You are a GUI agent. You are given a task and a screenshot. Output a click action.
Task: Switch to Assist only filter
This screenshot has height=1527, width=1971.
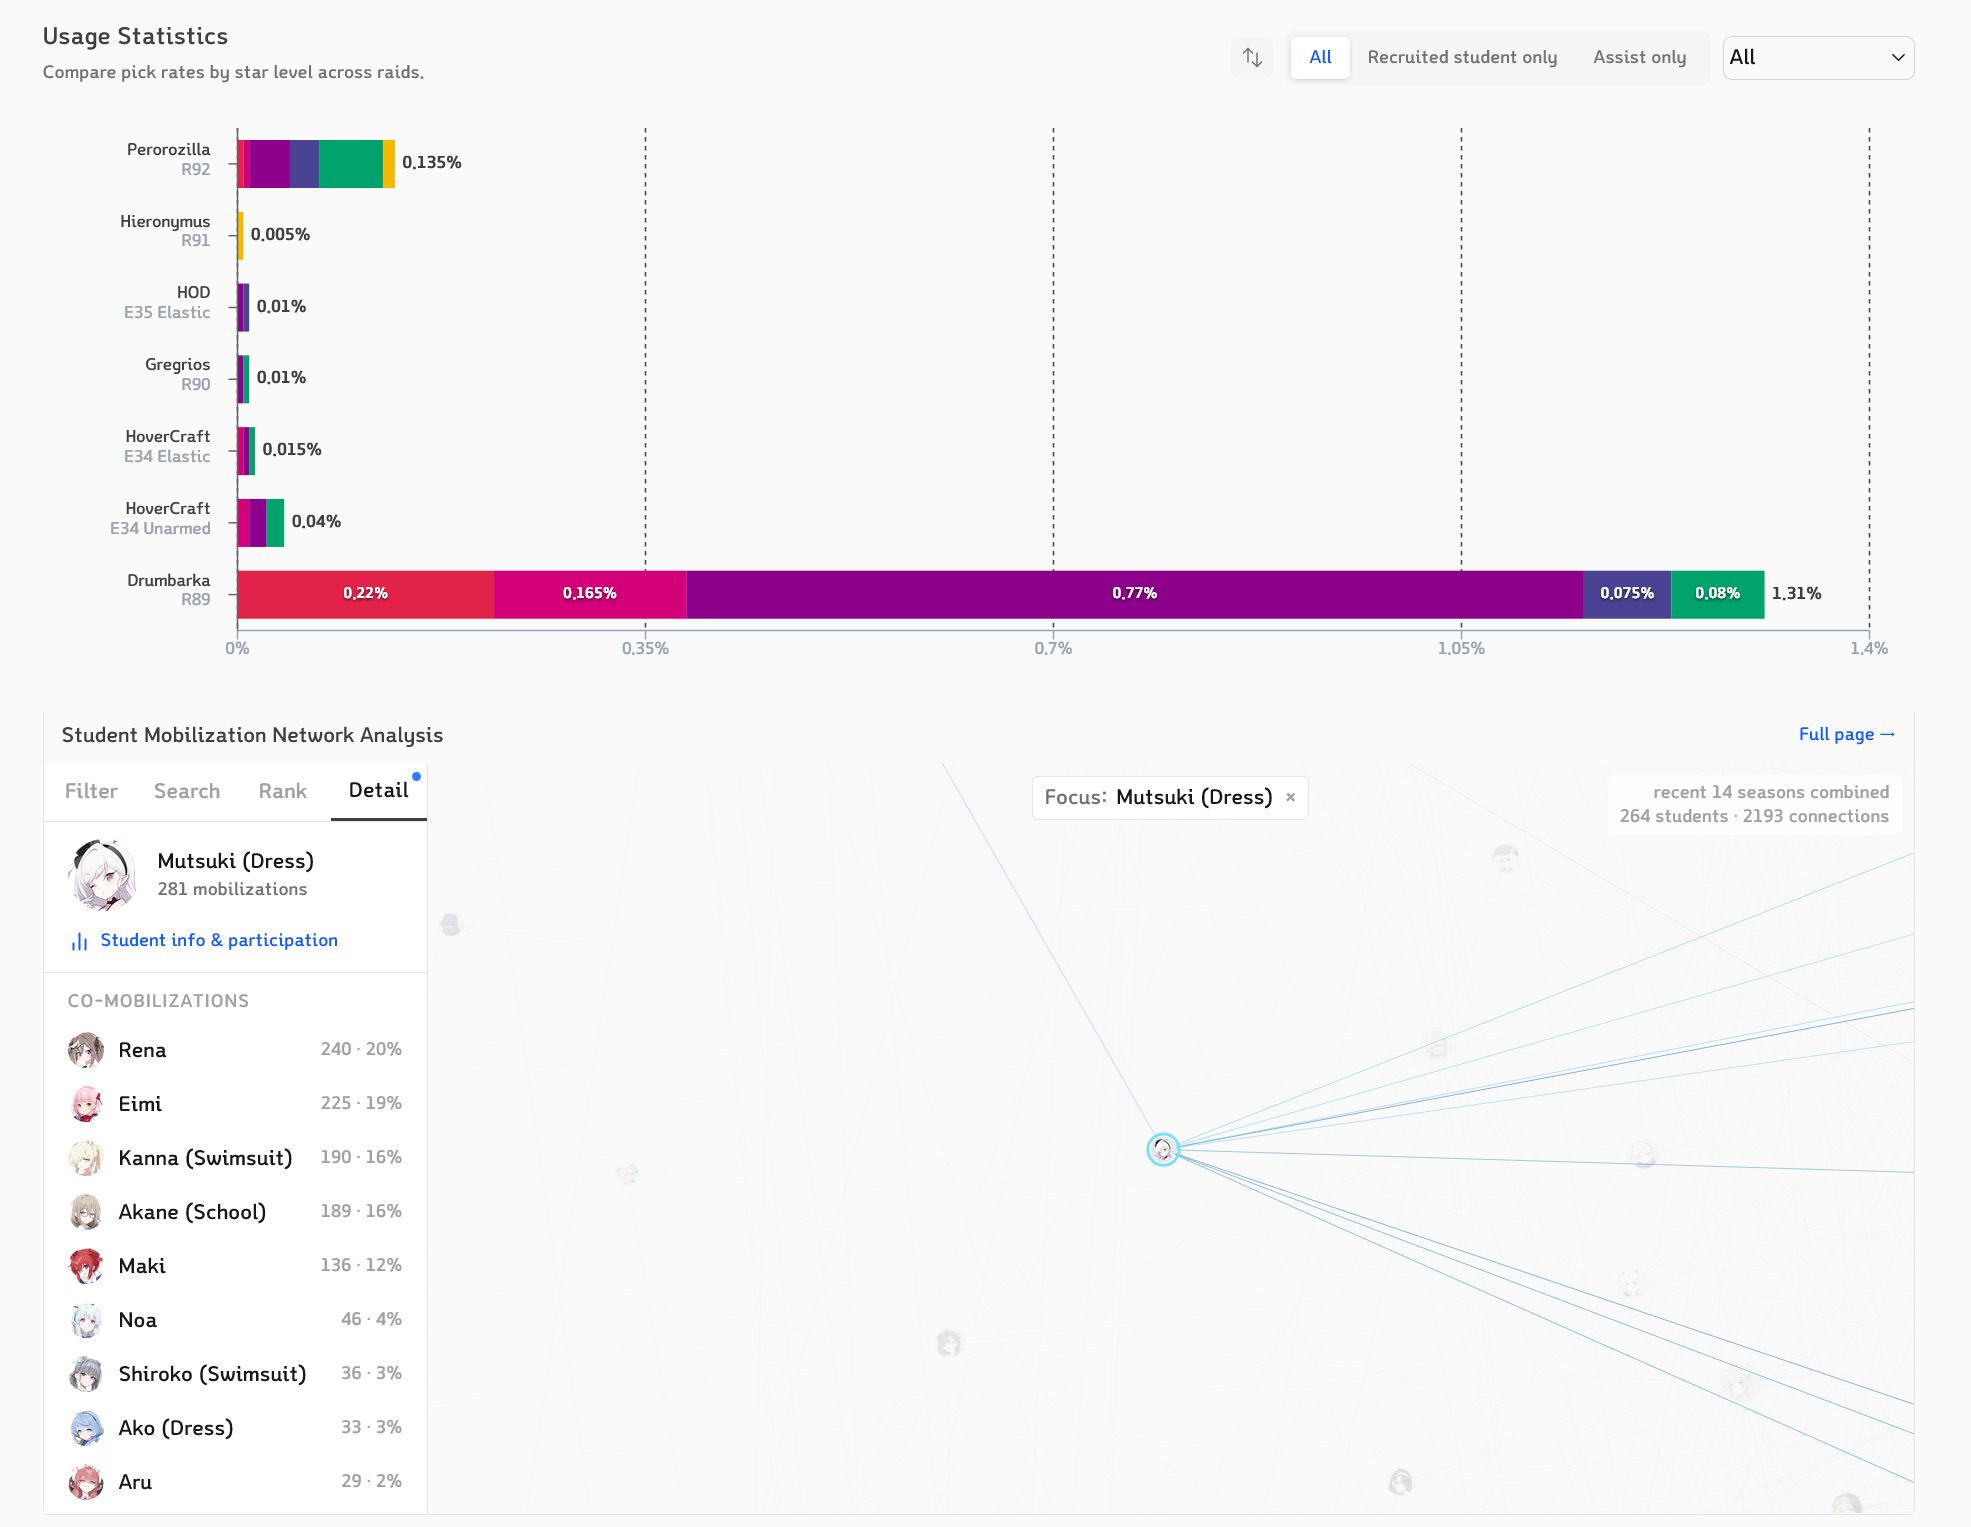(x=1639, y=58)
